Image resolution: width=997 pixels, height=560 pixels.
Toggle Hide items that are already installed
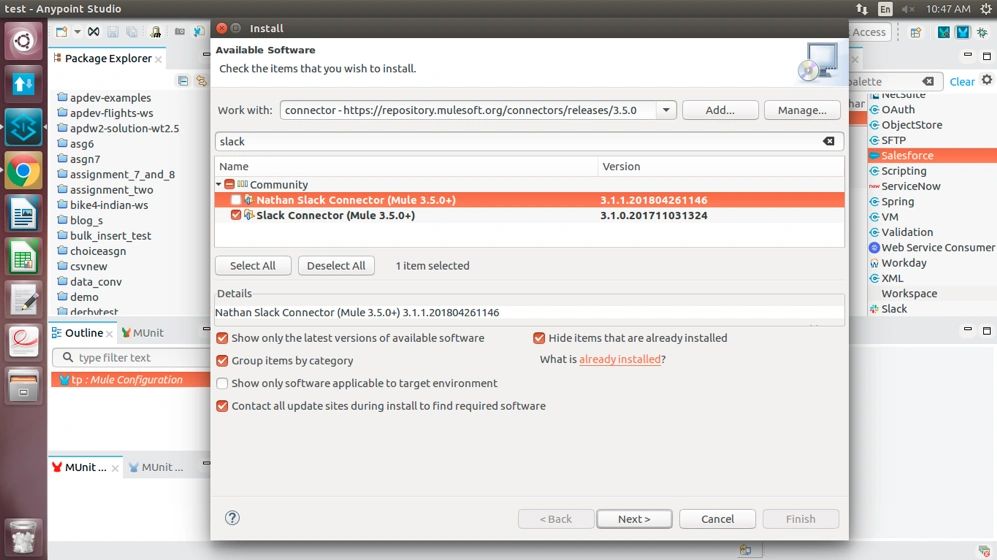pyautogui.click(x=539, y=338)
